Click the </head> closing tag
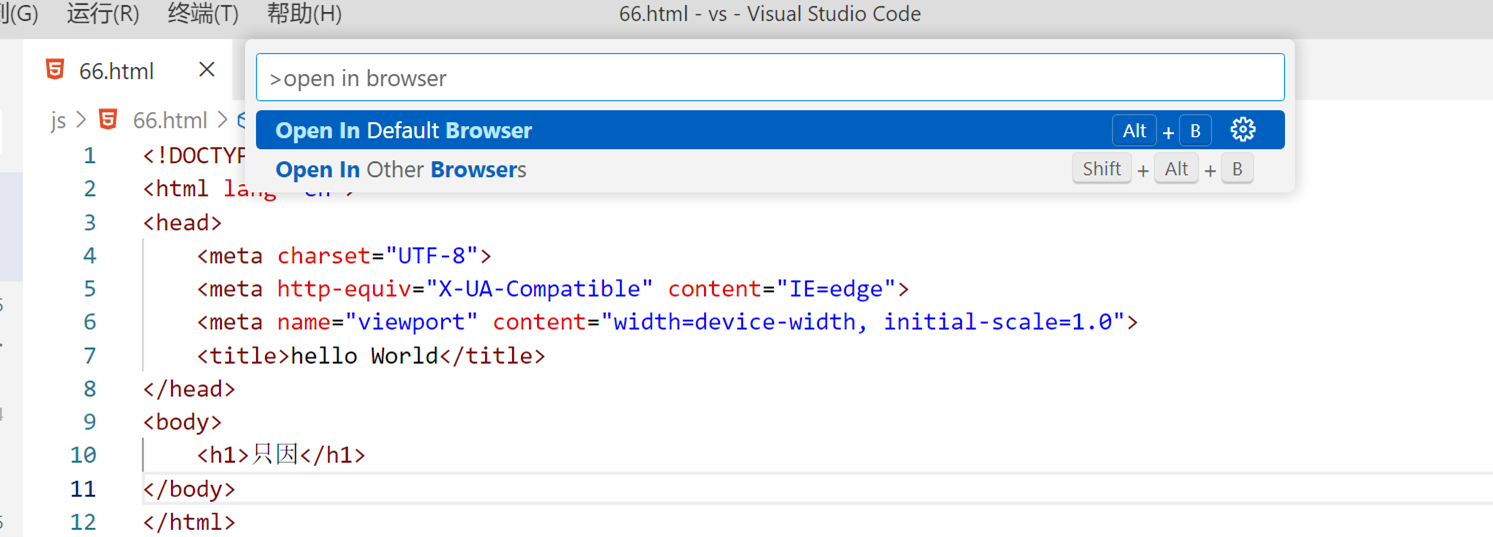This screenshot has width=1493, height=537. tap(190, 388)
